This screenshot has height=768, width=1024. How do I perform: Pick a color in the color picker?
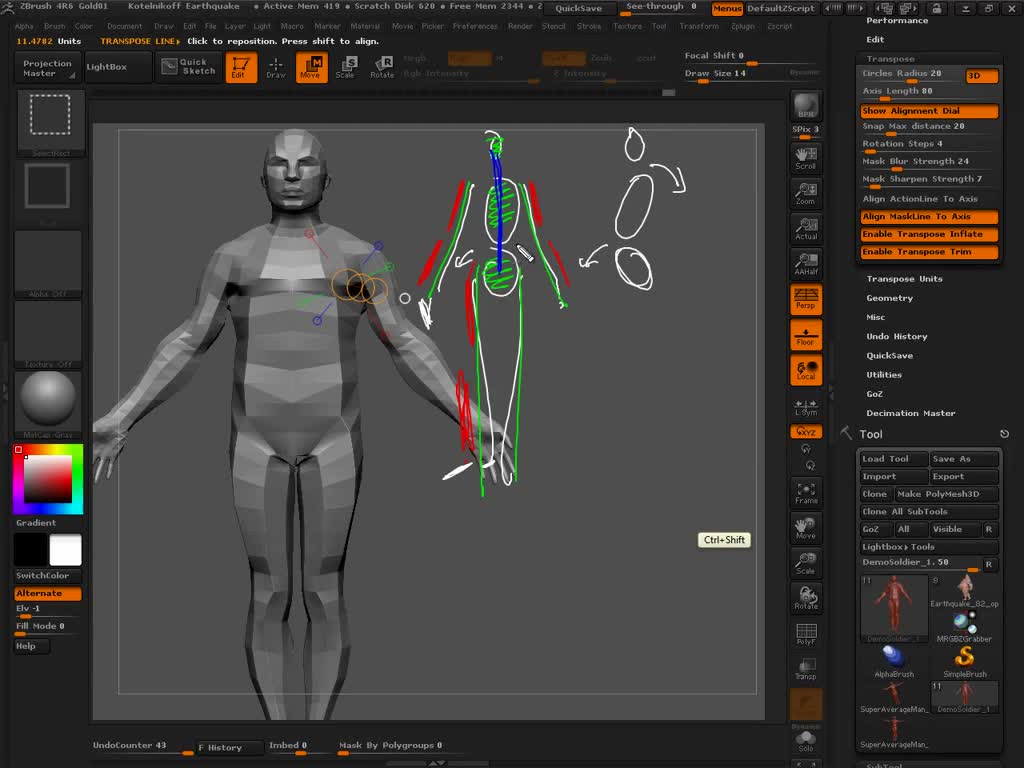point(48,479)
